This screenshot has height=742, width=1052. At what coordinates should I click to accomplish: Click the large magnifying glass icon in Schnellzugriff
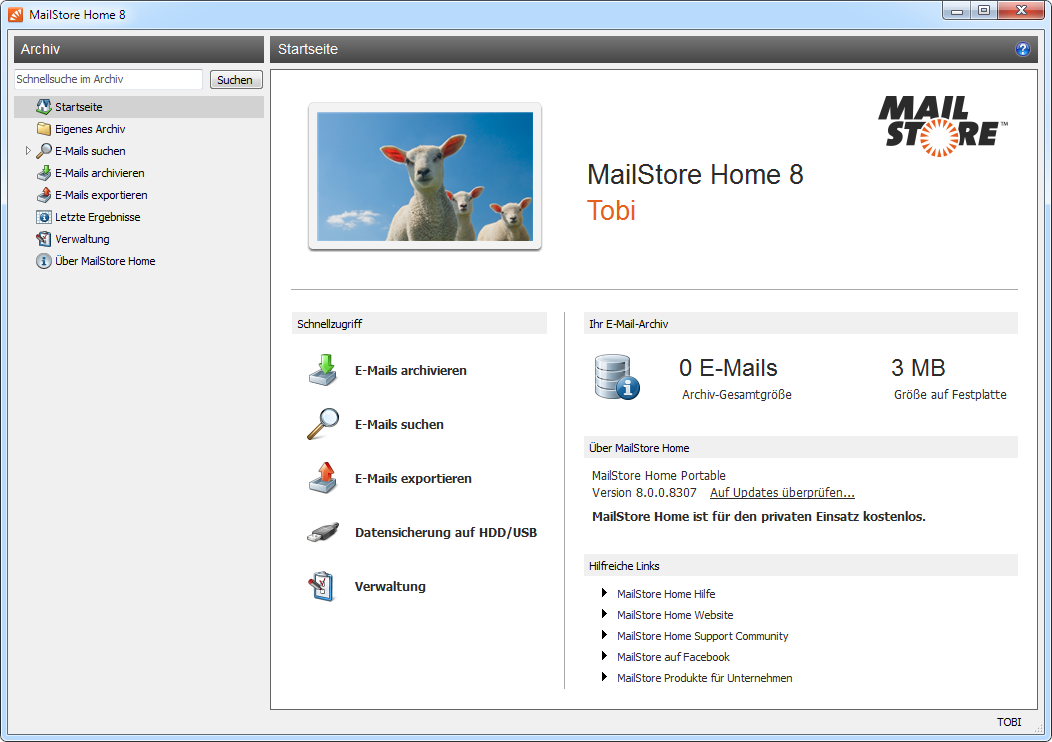coord(323,424)
